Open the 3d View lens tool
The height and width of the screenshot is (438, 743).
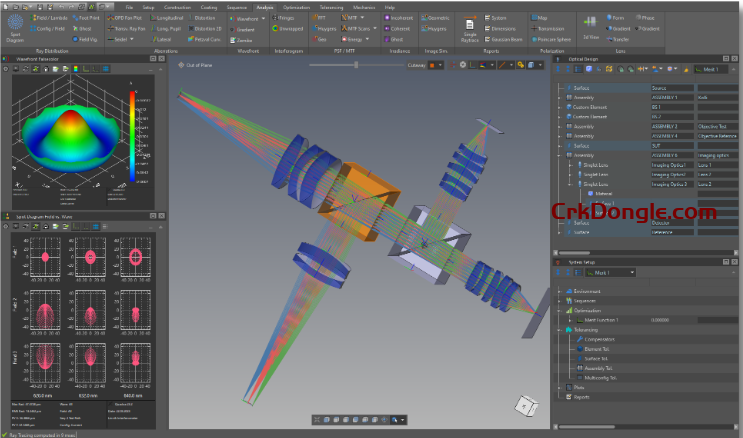590,27
